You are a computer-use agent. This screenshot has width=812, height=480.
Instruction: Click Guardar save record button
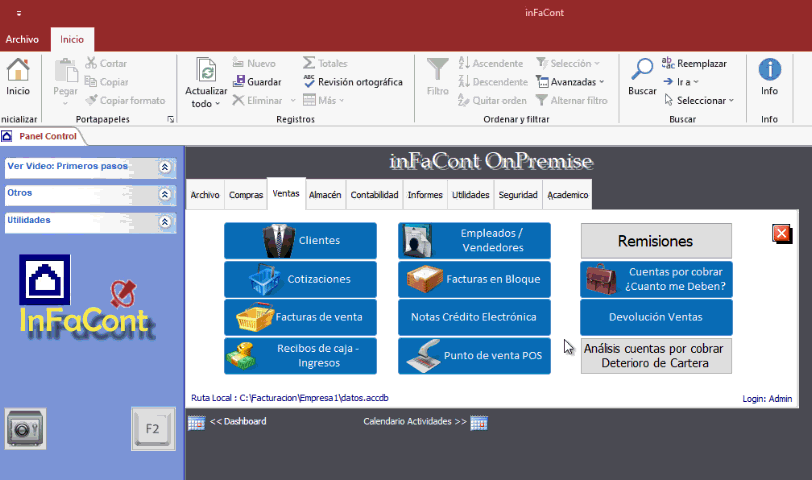pyautogui.click(x=257, y=82)
